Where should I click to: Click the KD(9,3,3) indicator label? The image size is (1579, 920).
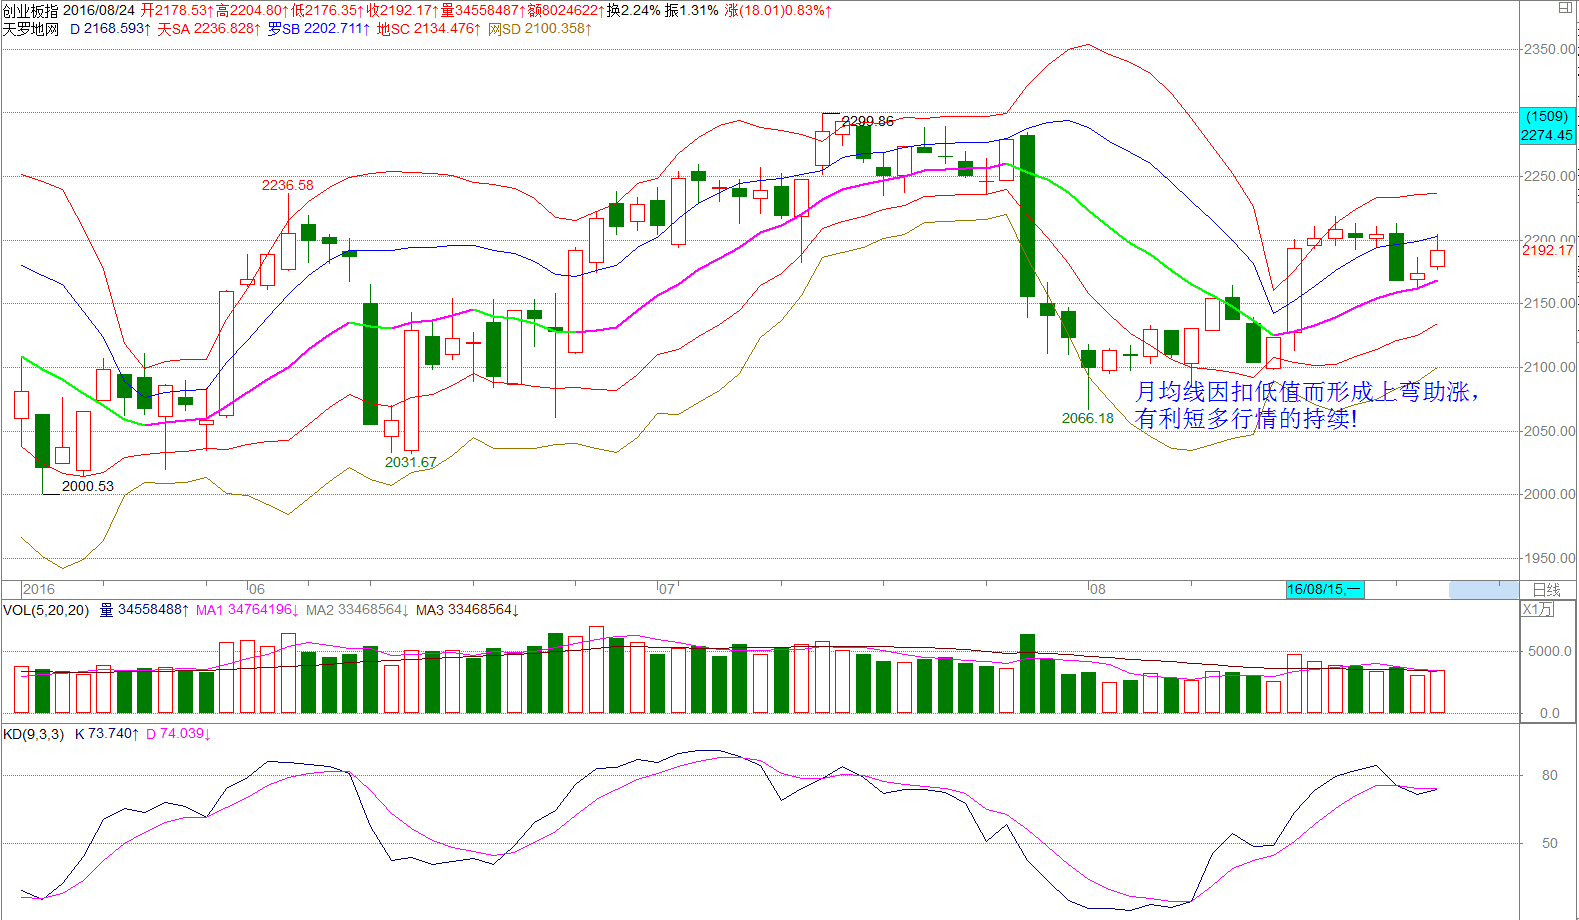(x=34, y=734)
